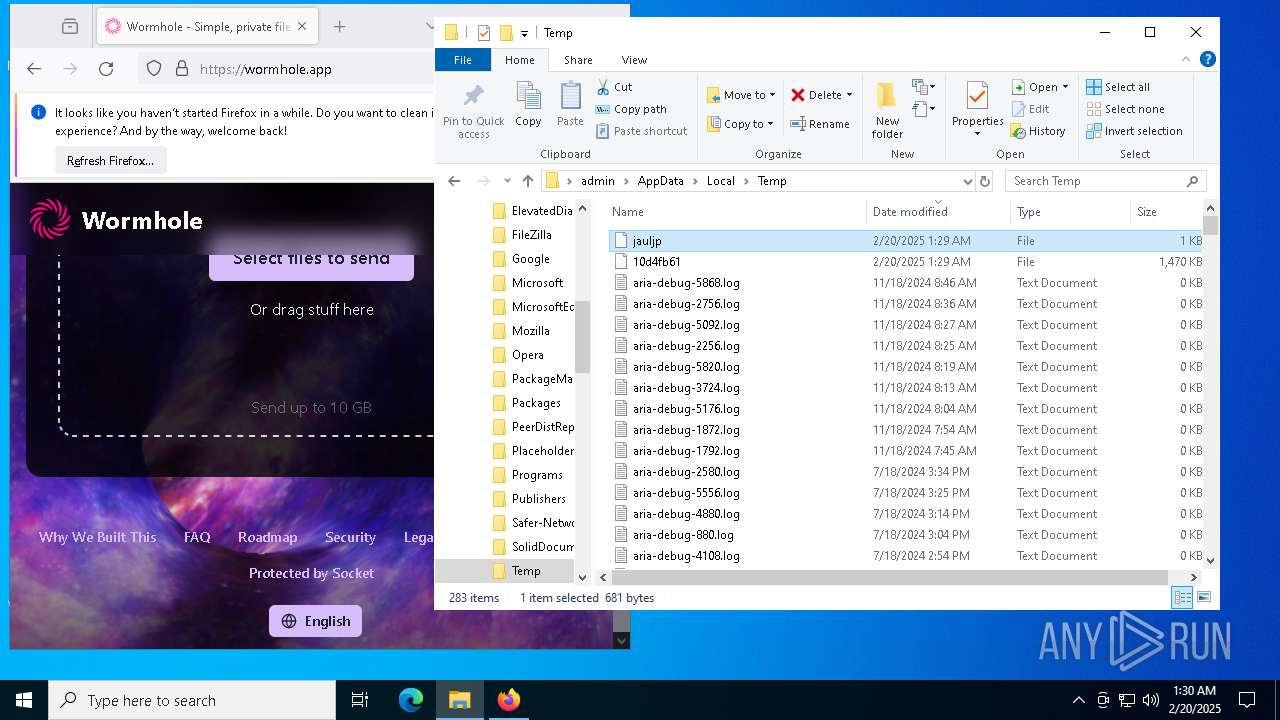Screen dimensions: 1280x720
Task: Click Firefox tracking protection shield icon
Action: click(154, 69)
